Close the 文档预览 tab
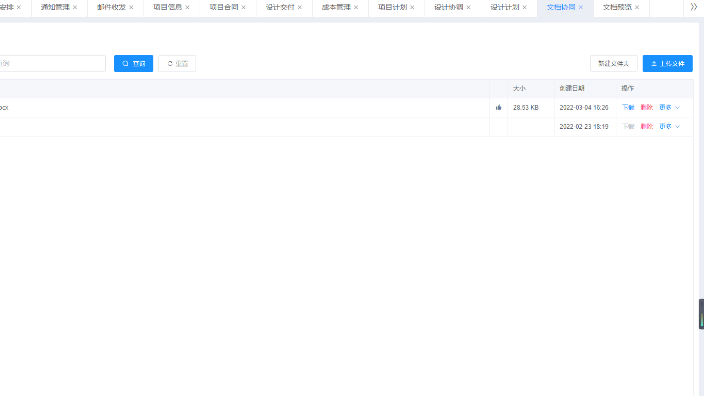The width and height of the screenshot is (704, 396). pos(637,7)
